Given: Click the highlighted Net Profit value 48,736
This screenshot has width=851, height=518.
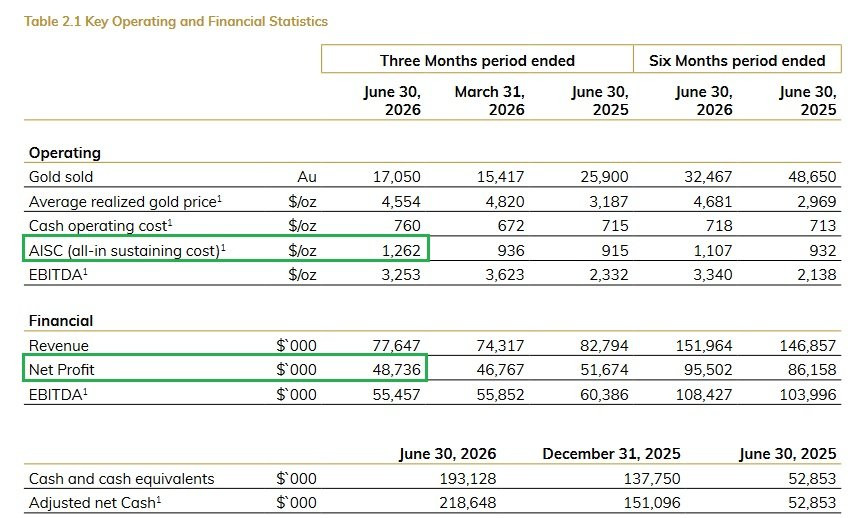Looking at the screenshot, I should [396, 370].
